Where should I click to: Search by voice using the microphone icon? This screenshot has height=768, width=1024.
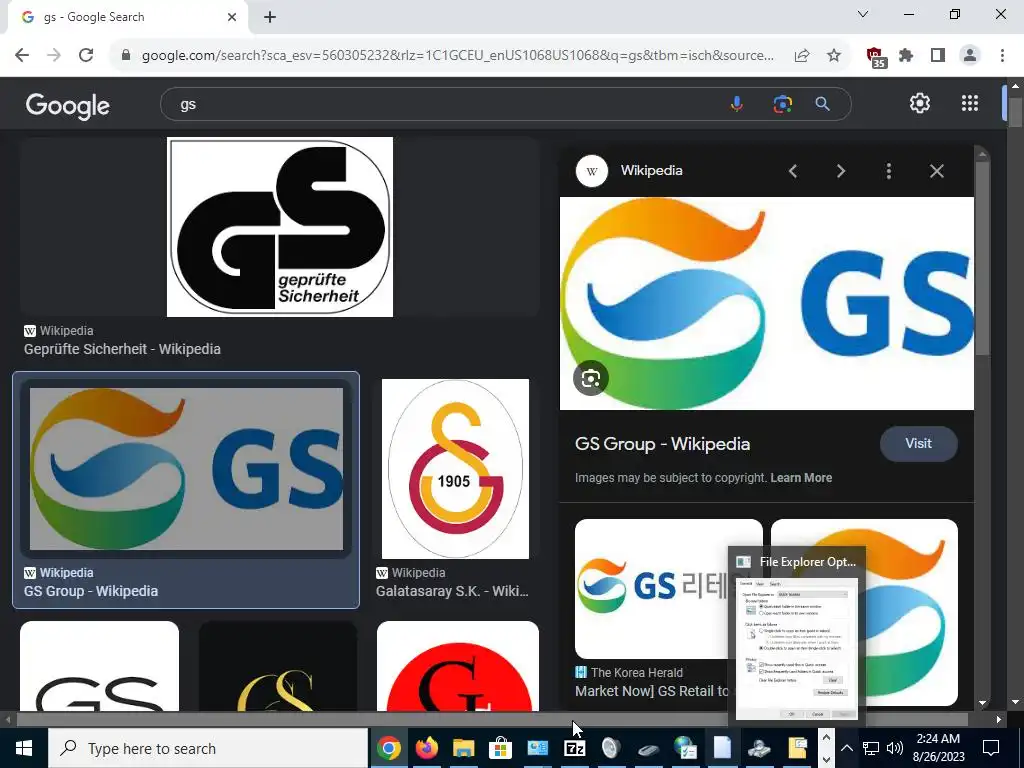point(737,104)
